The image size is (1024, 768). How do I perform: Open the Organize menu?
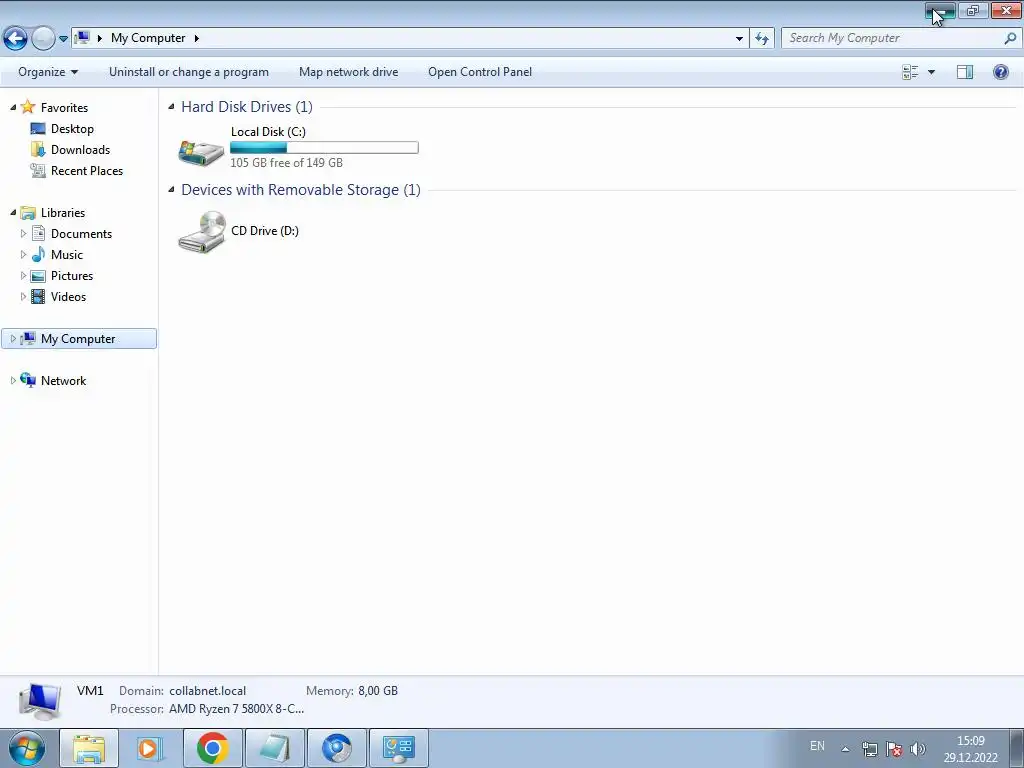click(48, 72)
